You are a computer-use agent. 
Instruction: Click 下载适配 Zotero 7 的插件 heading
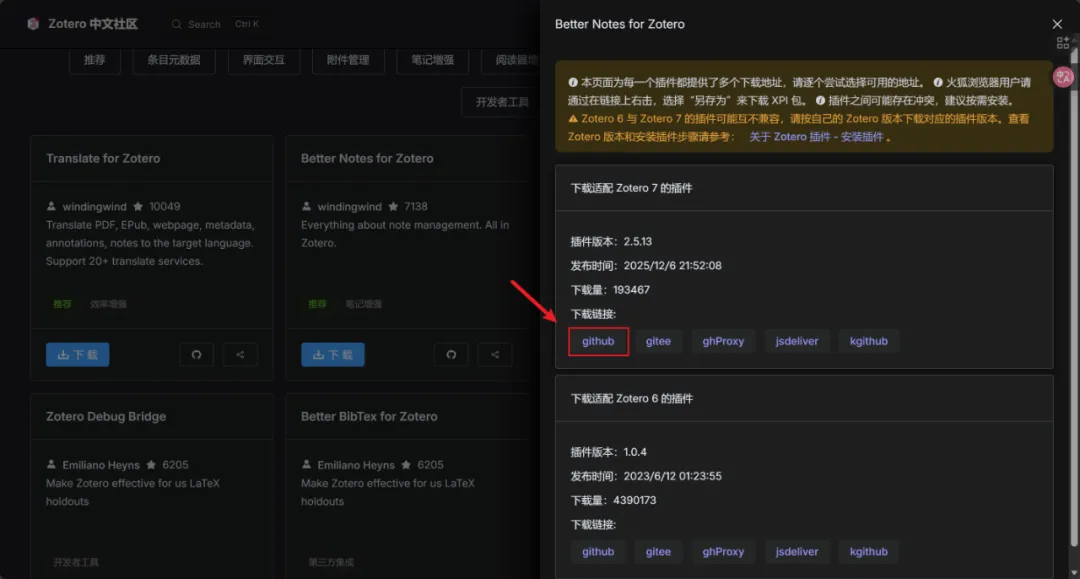tap(632, 188)
